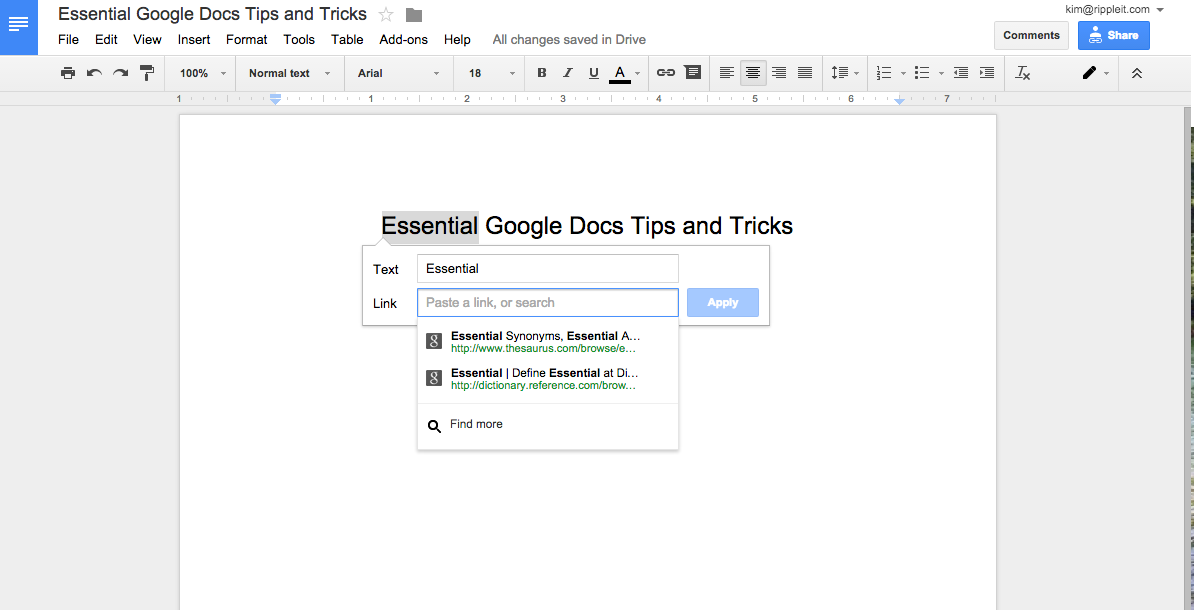Toggle underline formatting
Screen dimensions: 1194x610
tap(593, 73)
